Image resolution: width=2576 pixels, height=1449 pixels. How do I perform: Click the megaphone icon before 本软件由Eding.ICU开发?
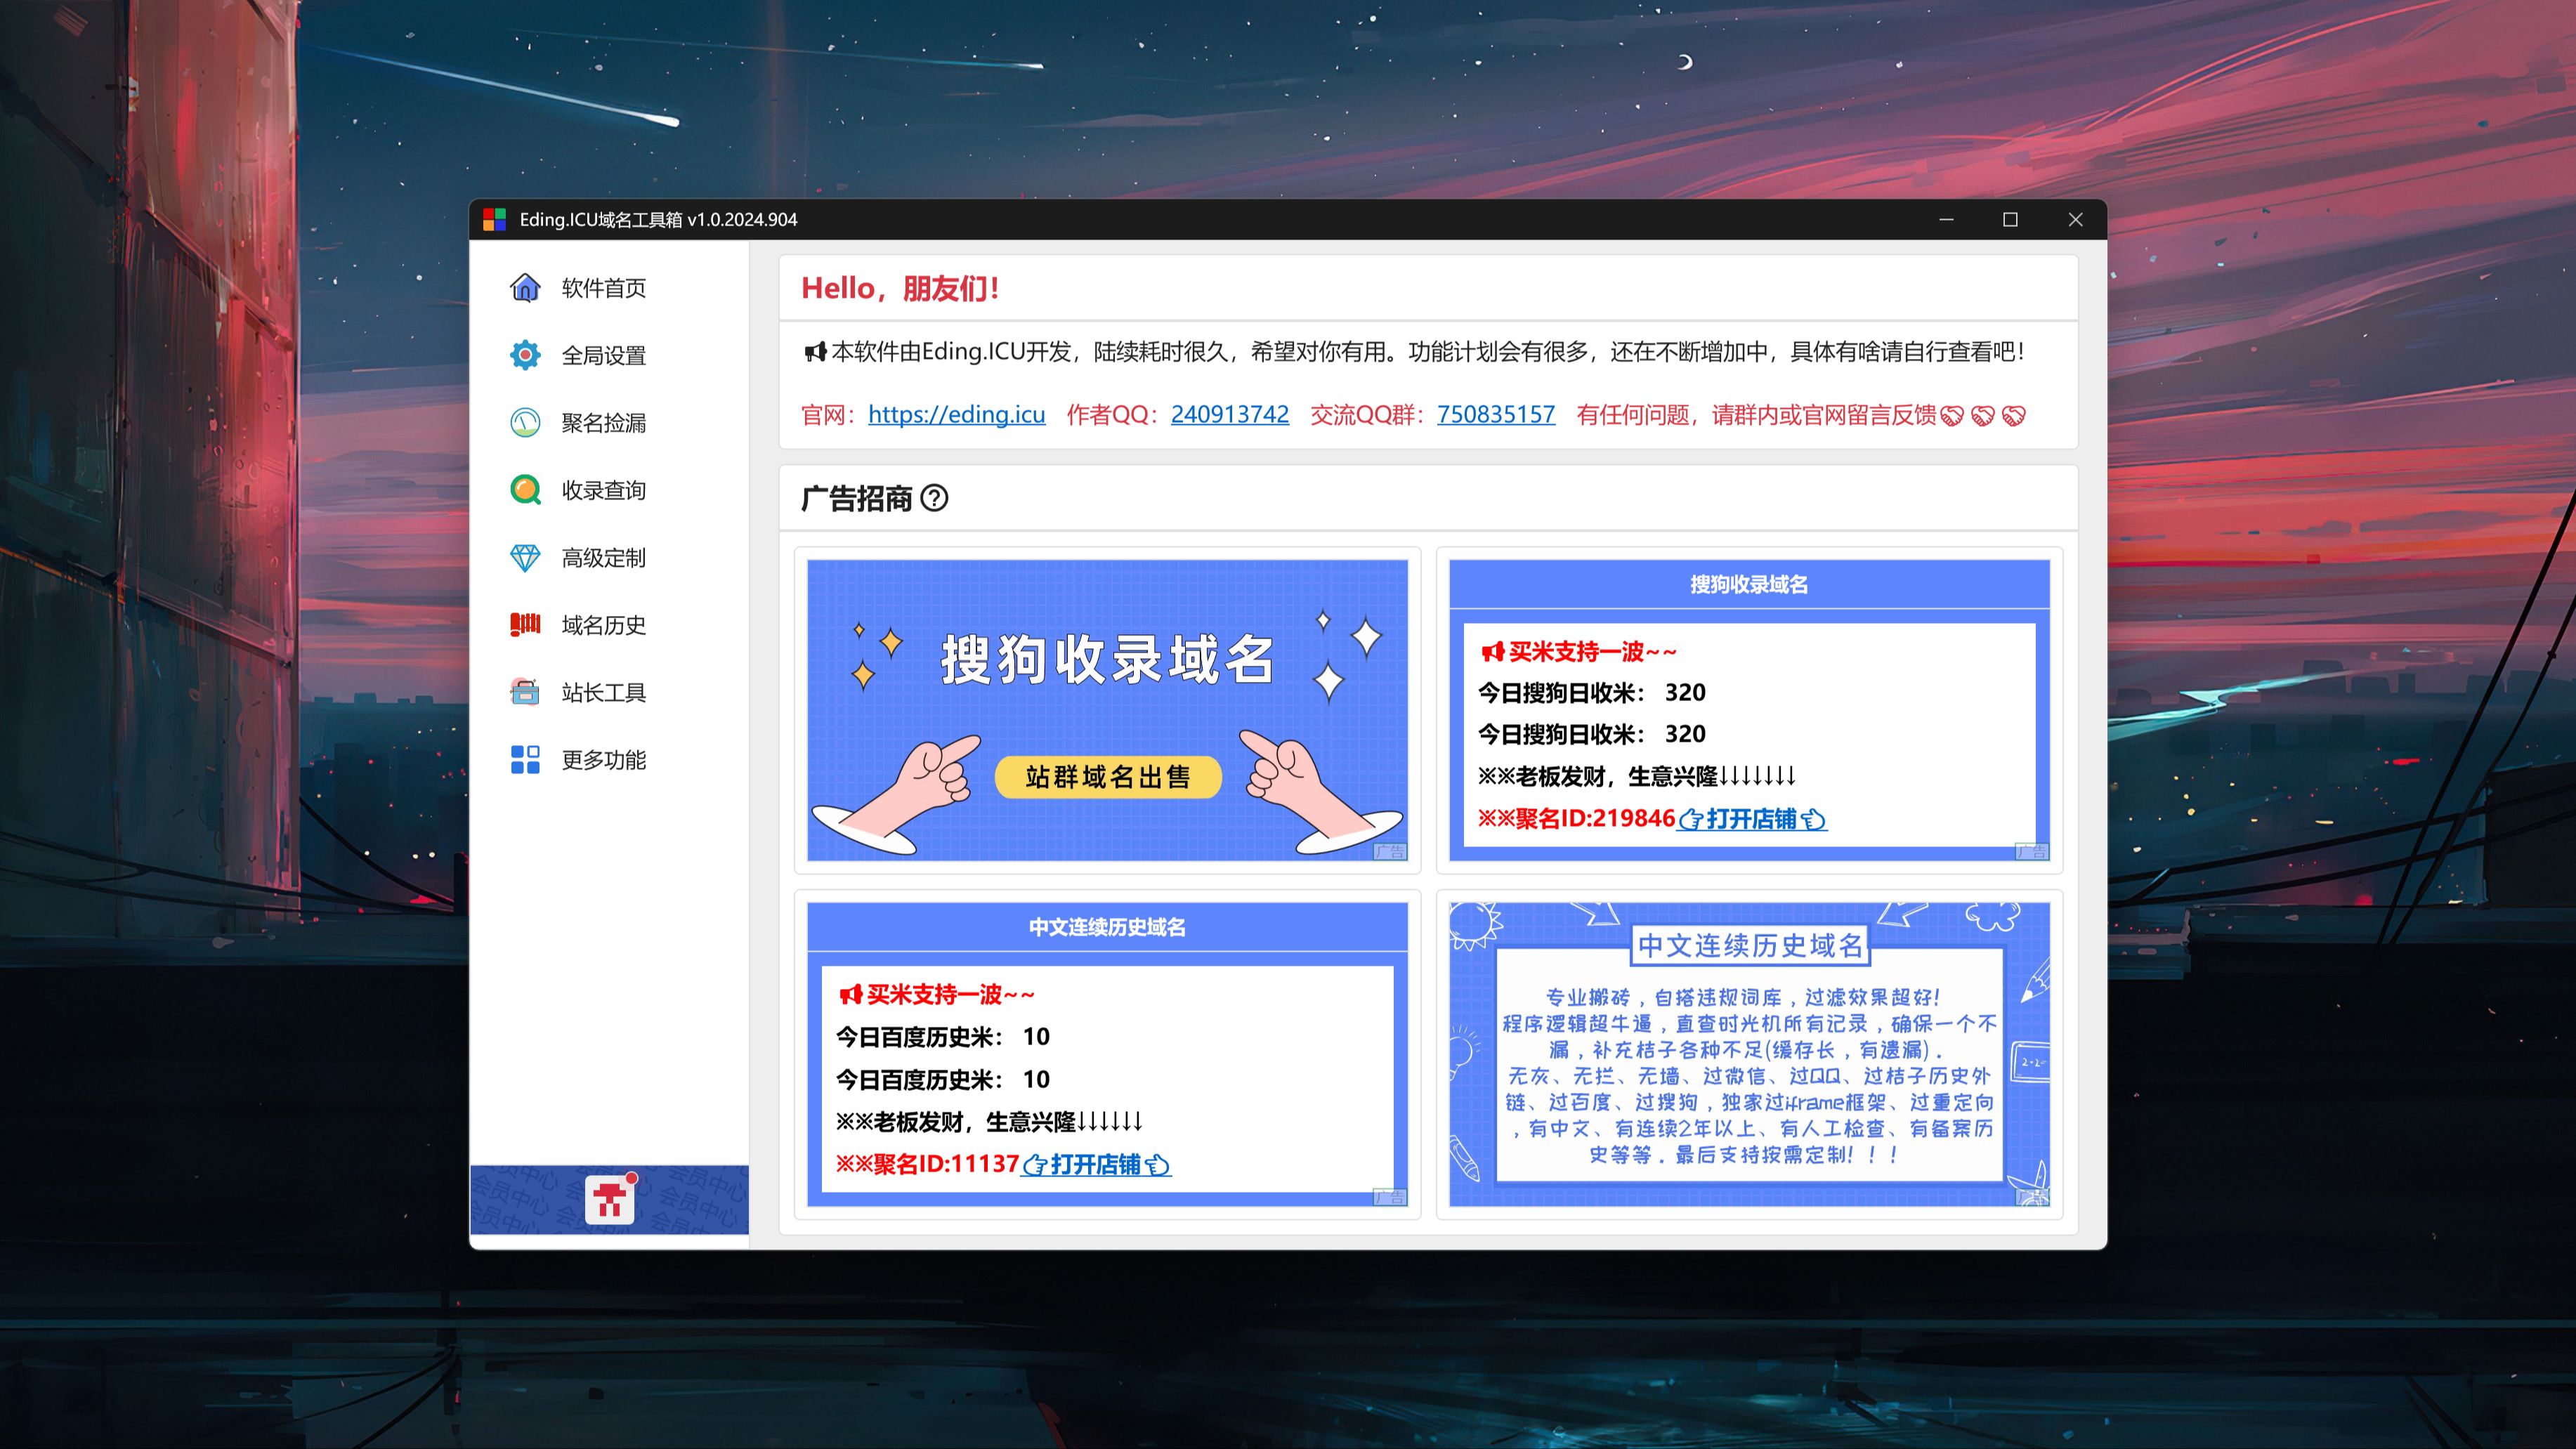(815, 352)
